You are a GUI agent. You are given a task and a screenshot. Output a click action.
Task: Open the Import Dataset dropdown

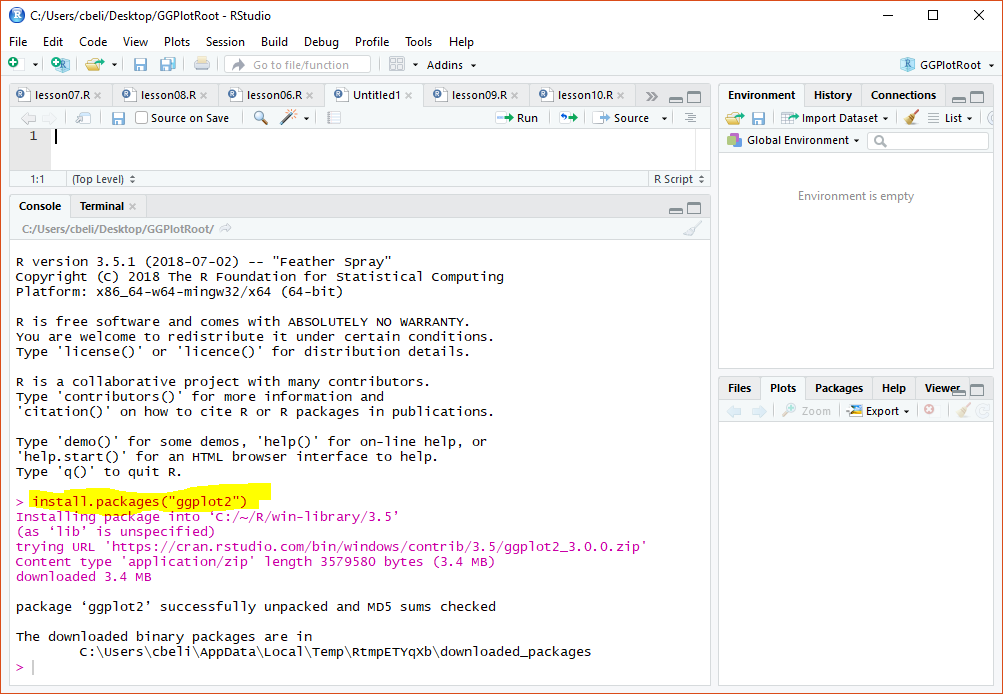coord(835,118)
